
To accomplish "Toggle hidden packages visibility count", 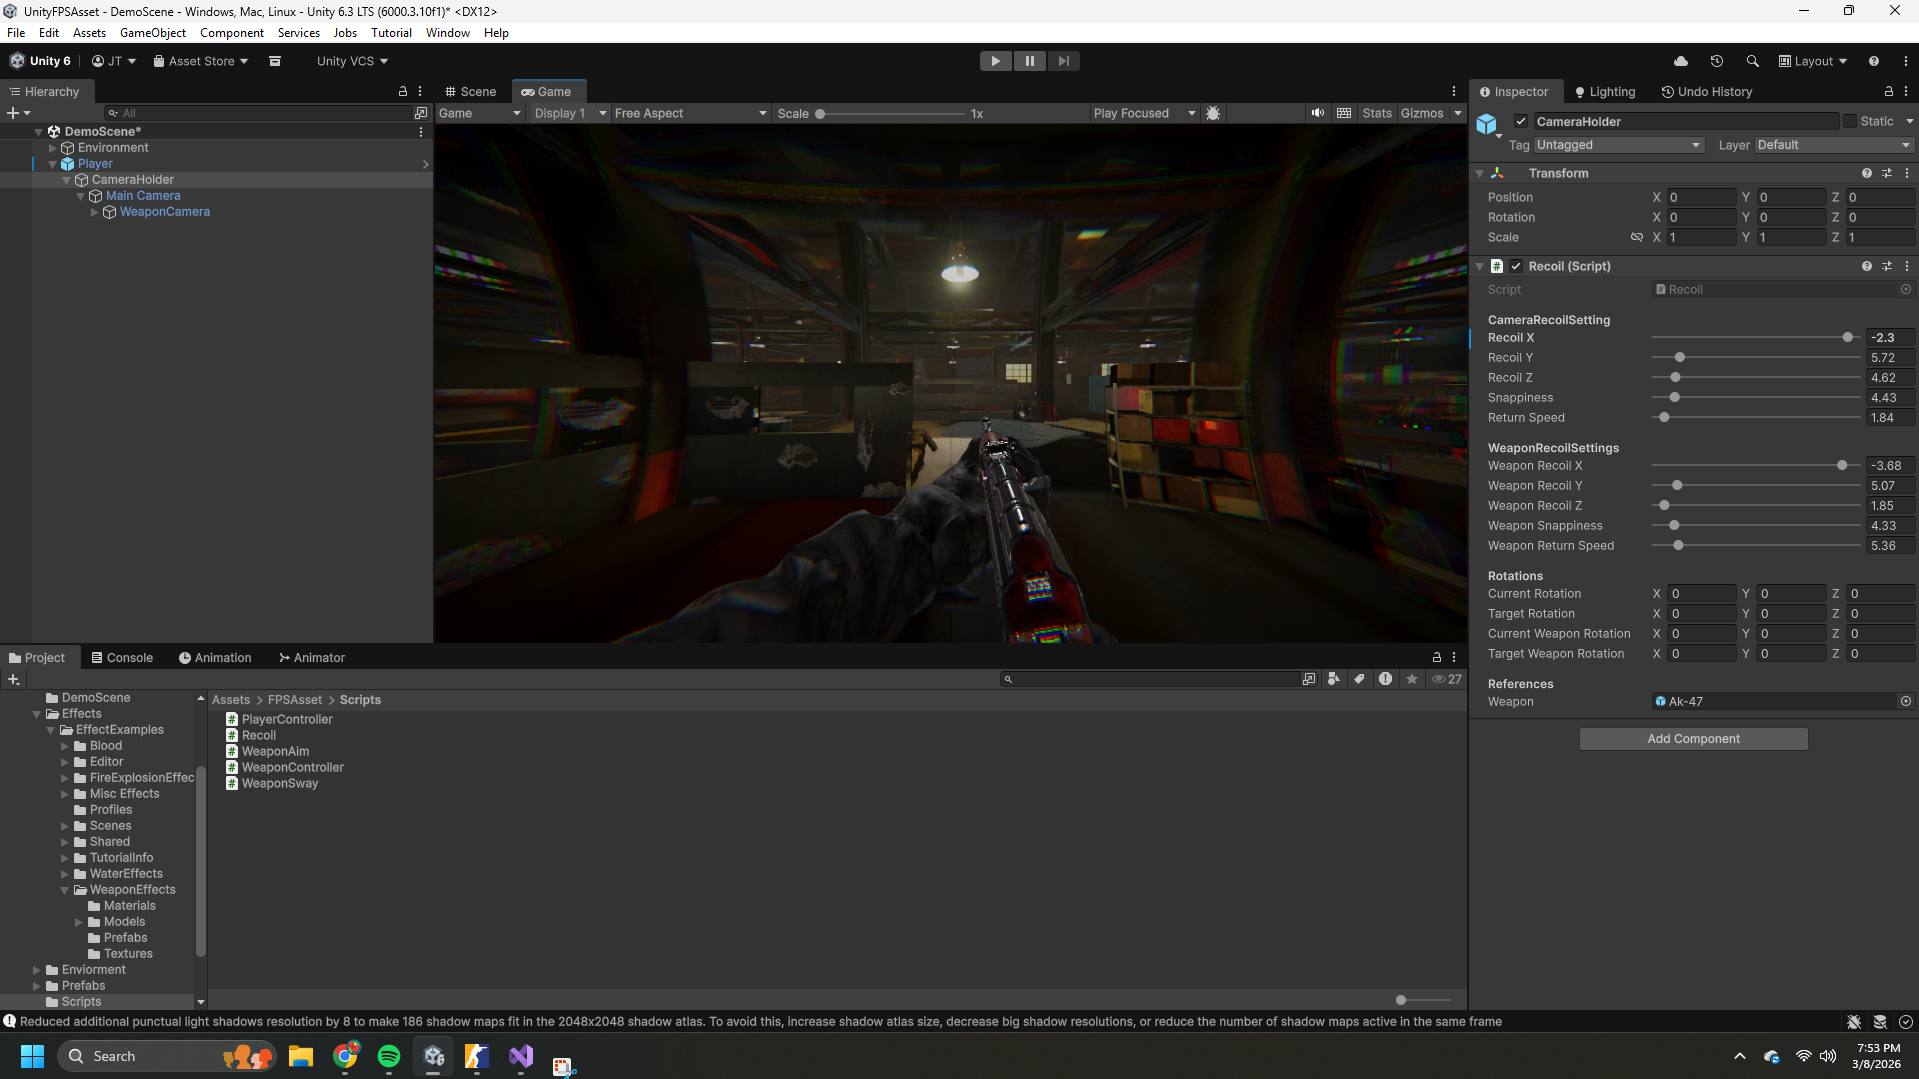I will [x=1447, y=679].
